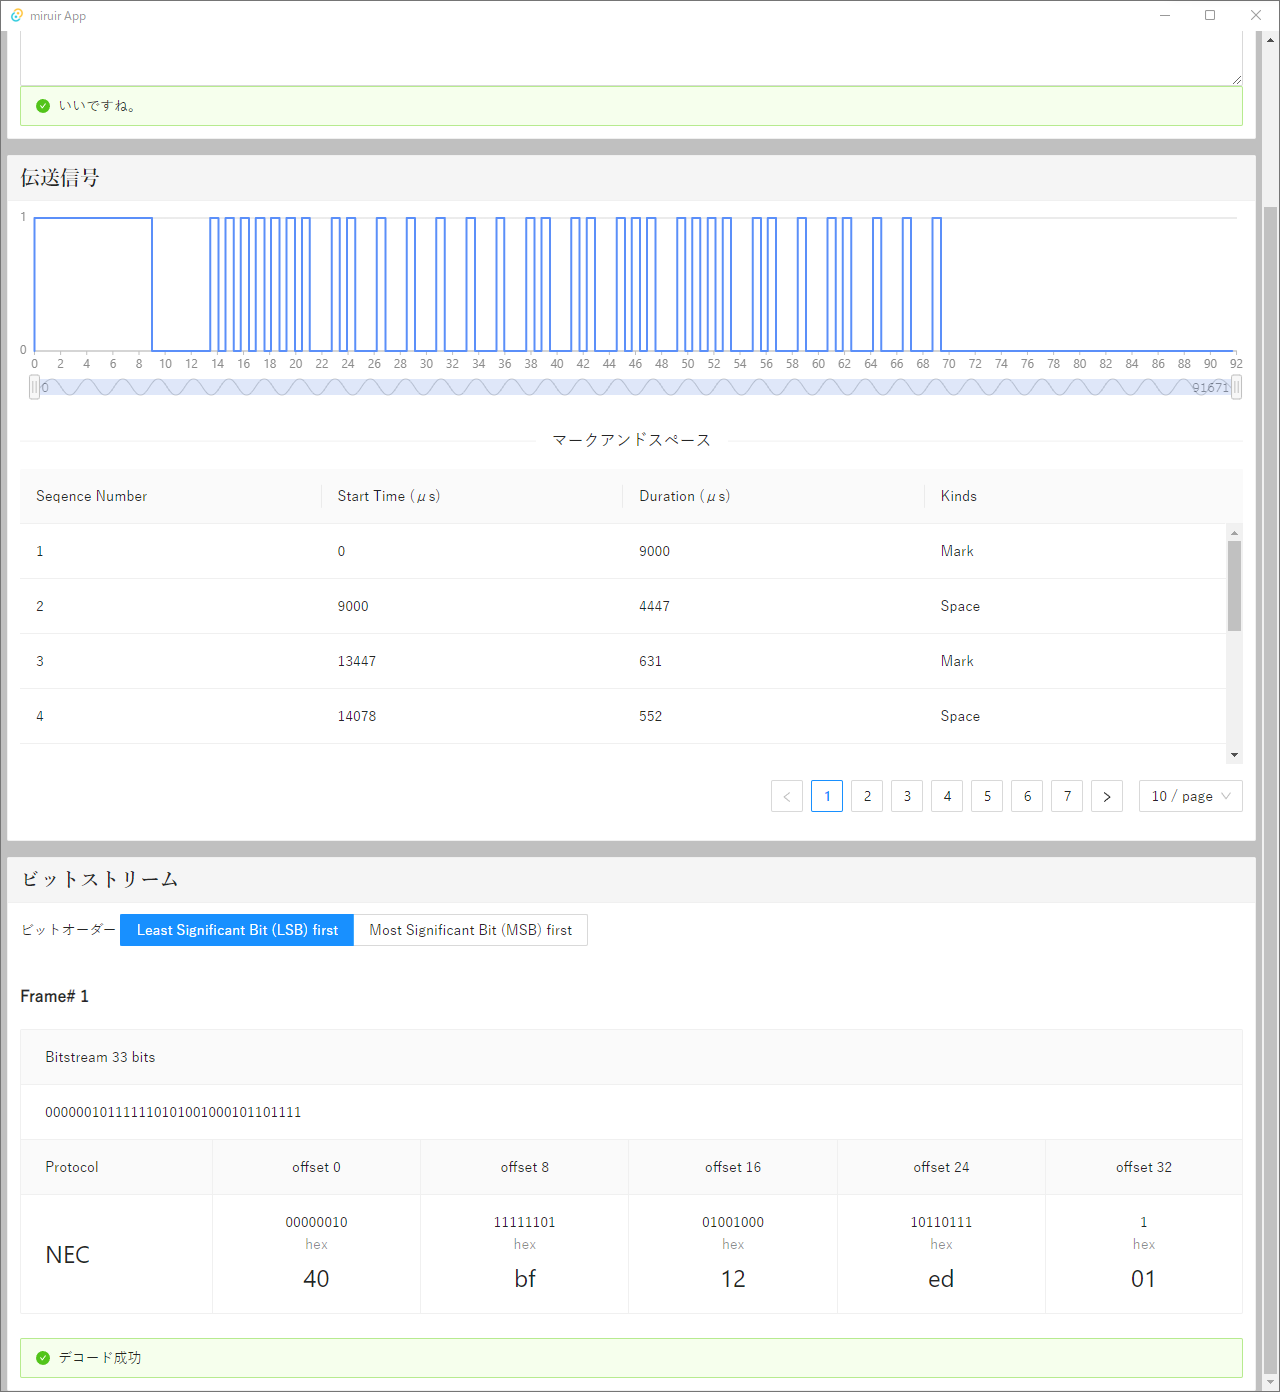Click the table scrollbar down arrow

point(1234,755)
